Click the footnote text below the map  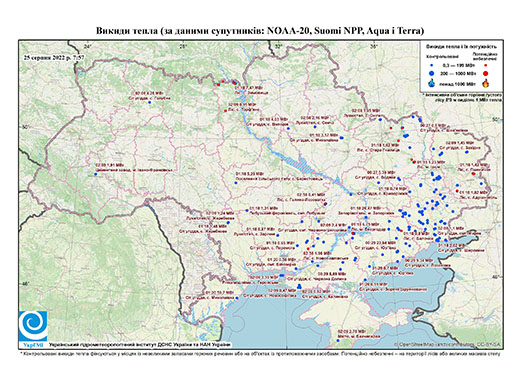pos(260,353)
